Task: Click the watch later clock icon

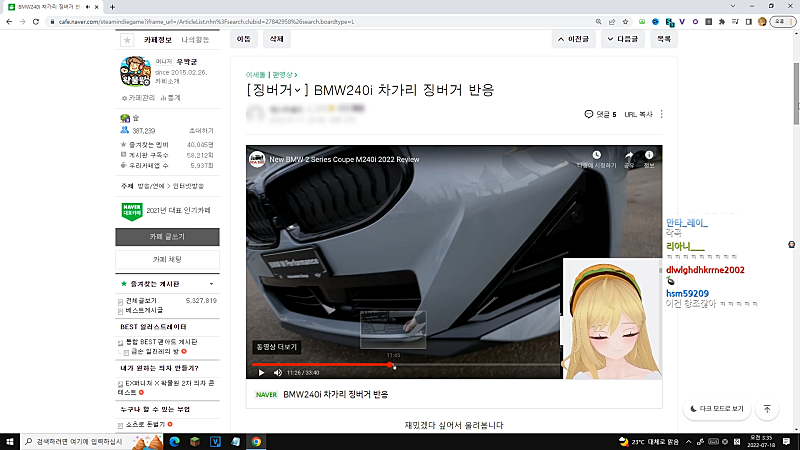Action: 596,156
